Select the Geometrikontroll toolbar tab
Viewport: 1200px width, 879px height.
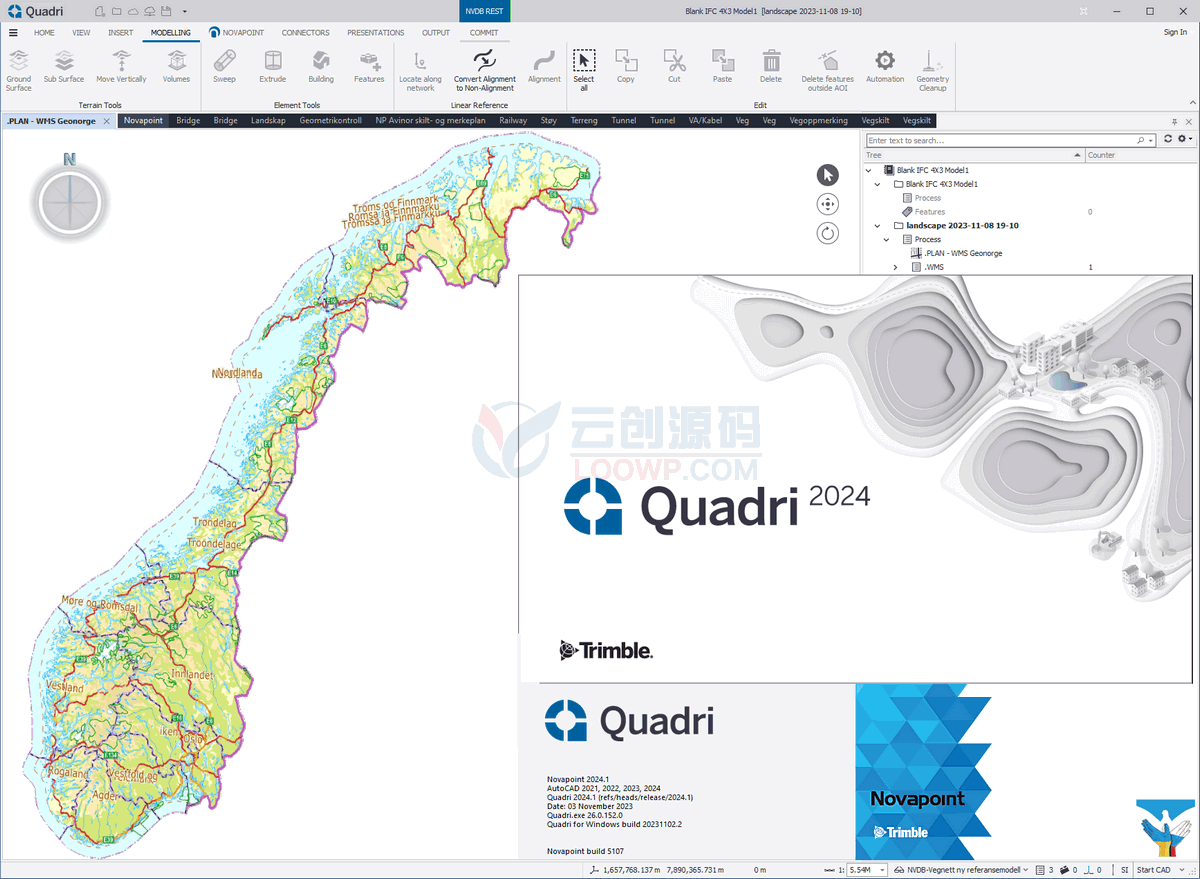point(331,121)
